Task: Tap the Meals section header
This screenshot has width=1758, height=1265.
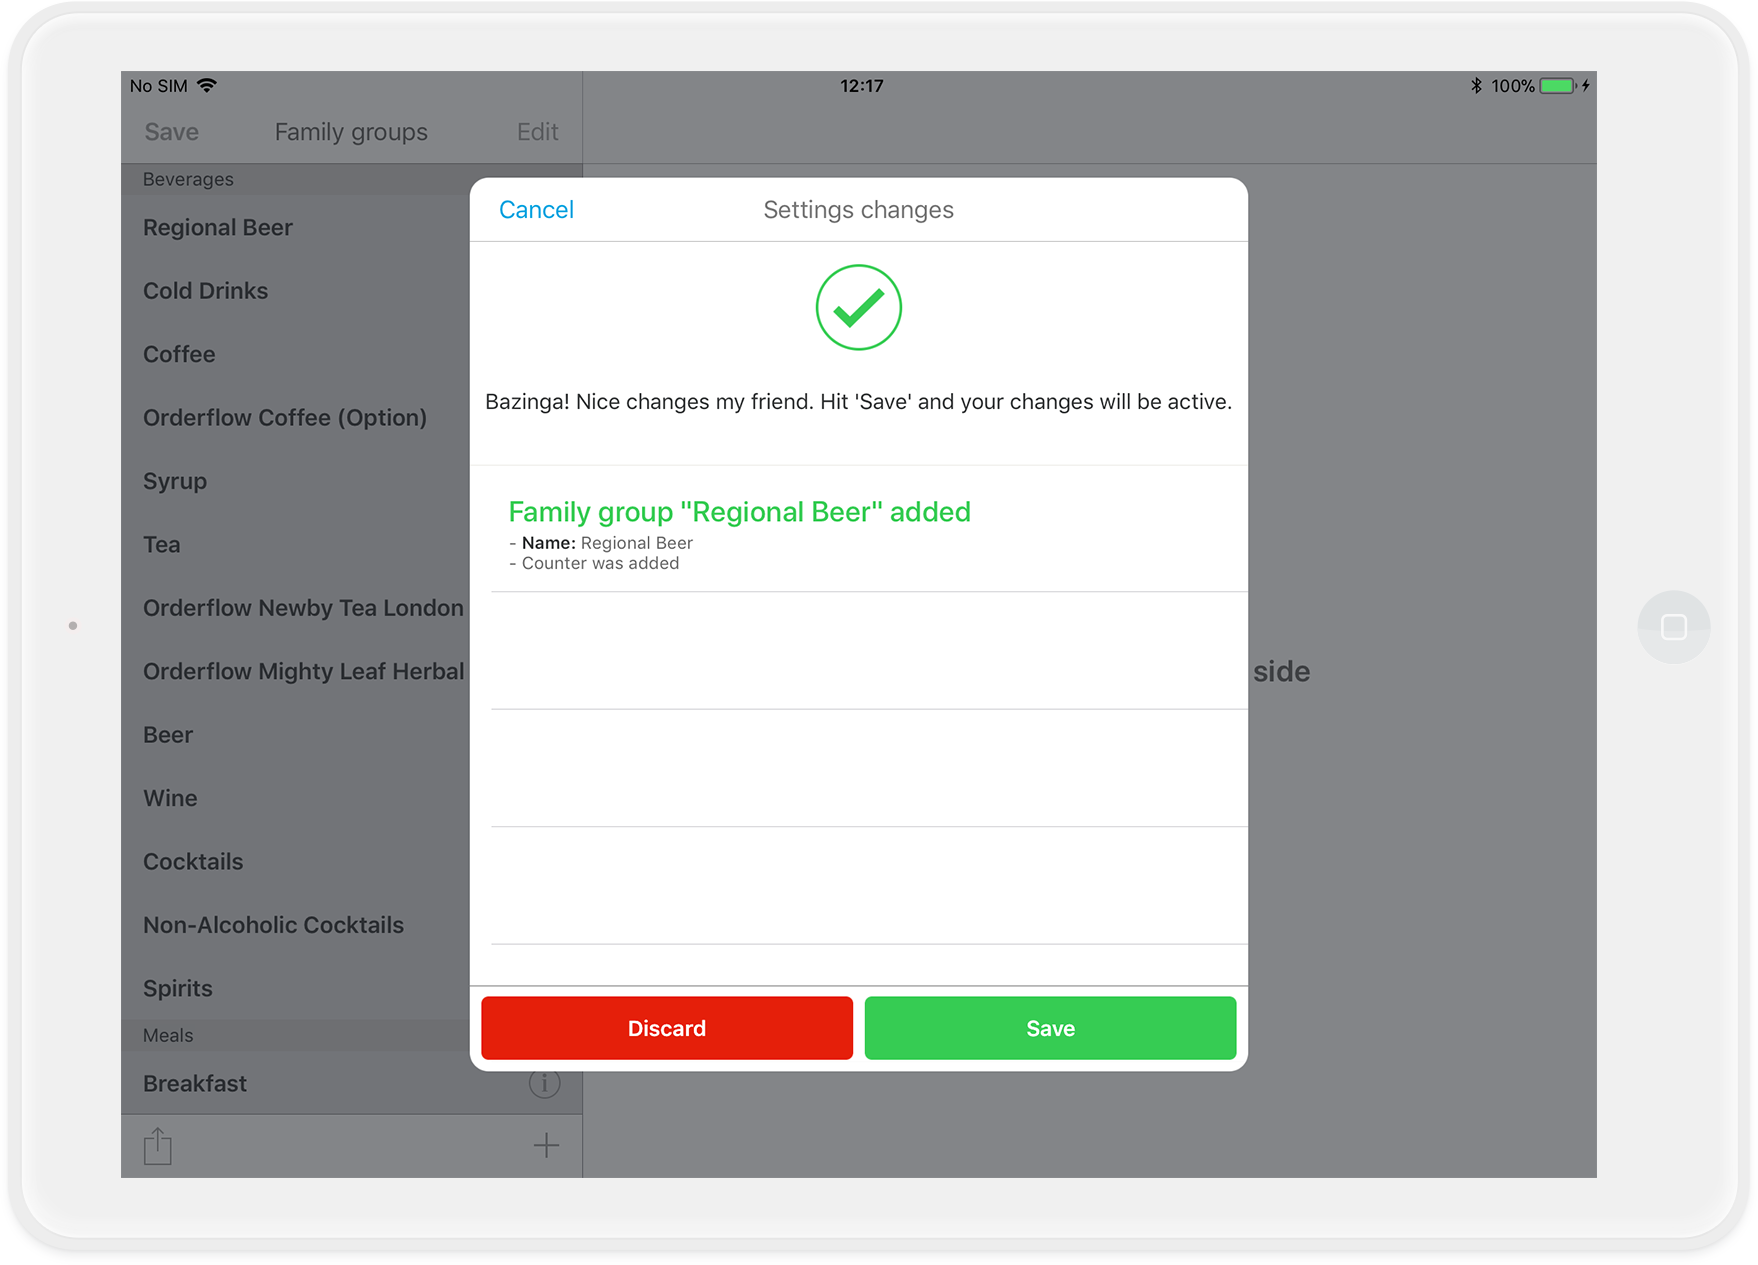Action: [x=296, y=1036]
